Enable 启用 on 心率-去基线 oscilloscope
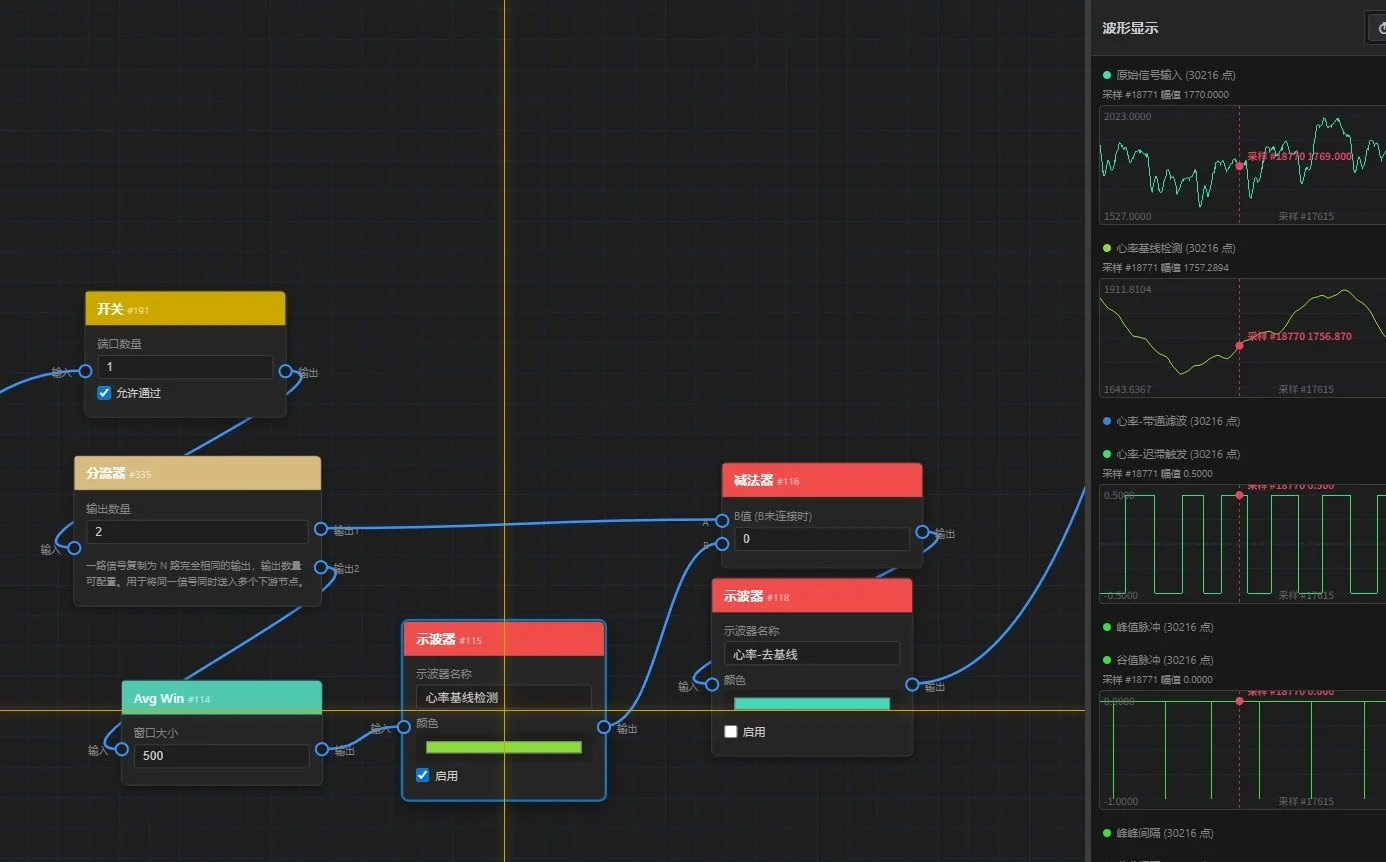Image resolution: width=1386 pixels, height=862 pixels. tap(731, 732)
